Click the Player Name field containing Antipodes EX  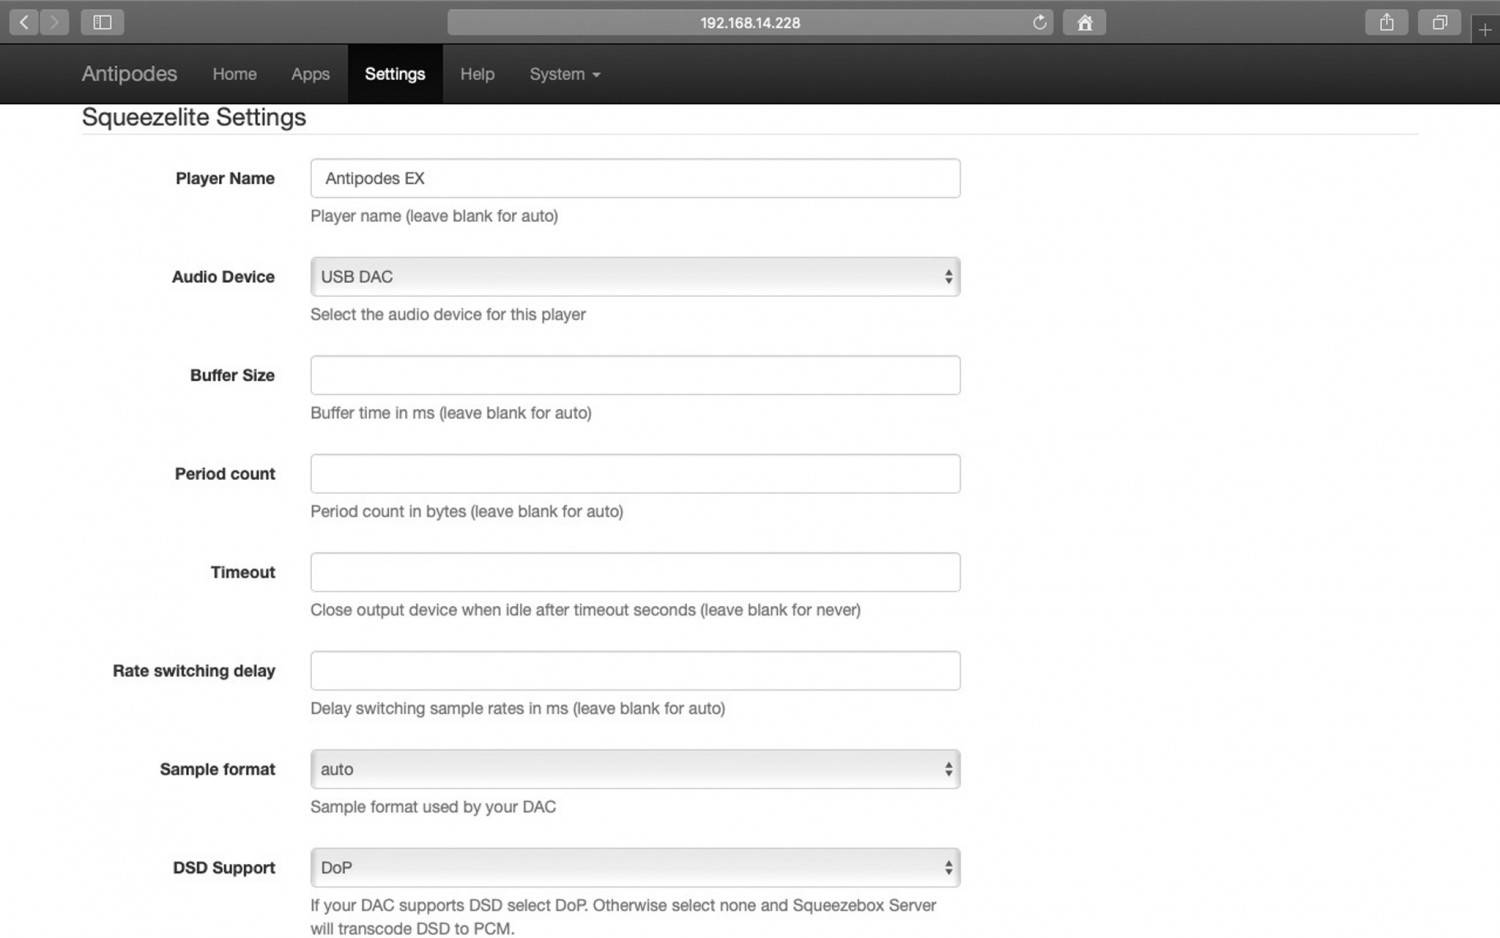tap(635, 178)
